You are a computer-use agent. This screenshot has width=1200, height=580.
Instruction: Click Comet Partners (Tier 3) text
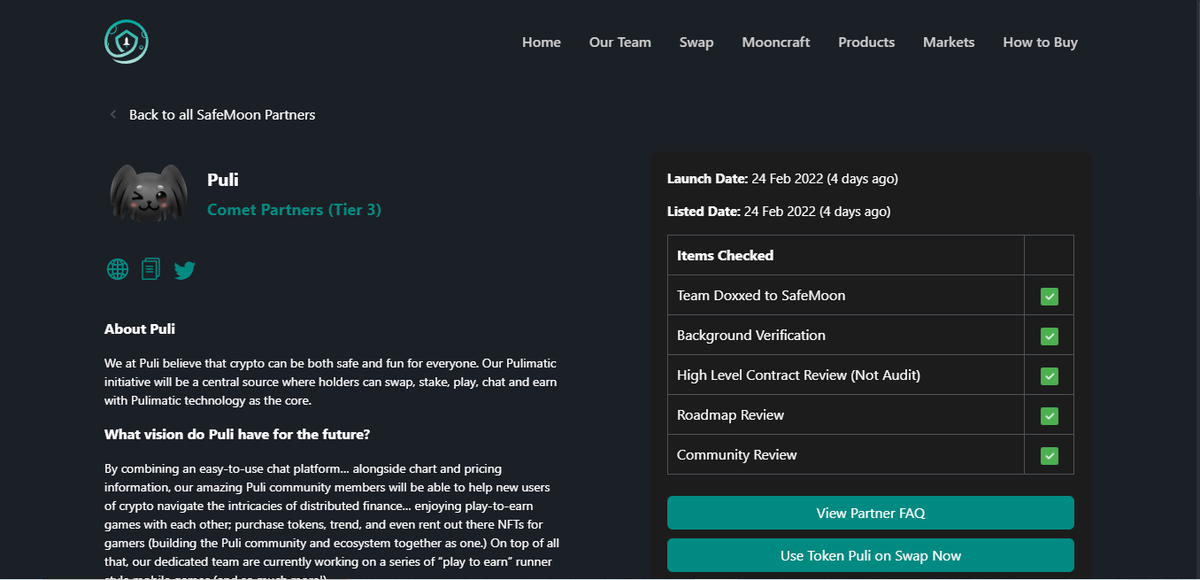pos(294,210)
